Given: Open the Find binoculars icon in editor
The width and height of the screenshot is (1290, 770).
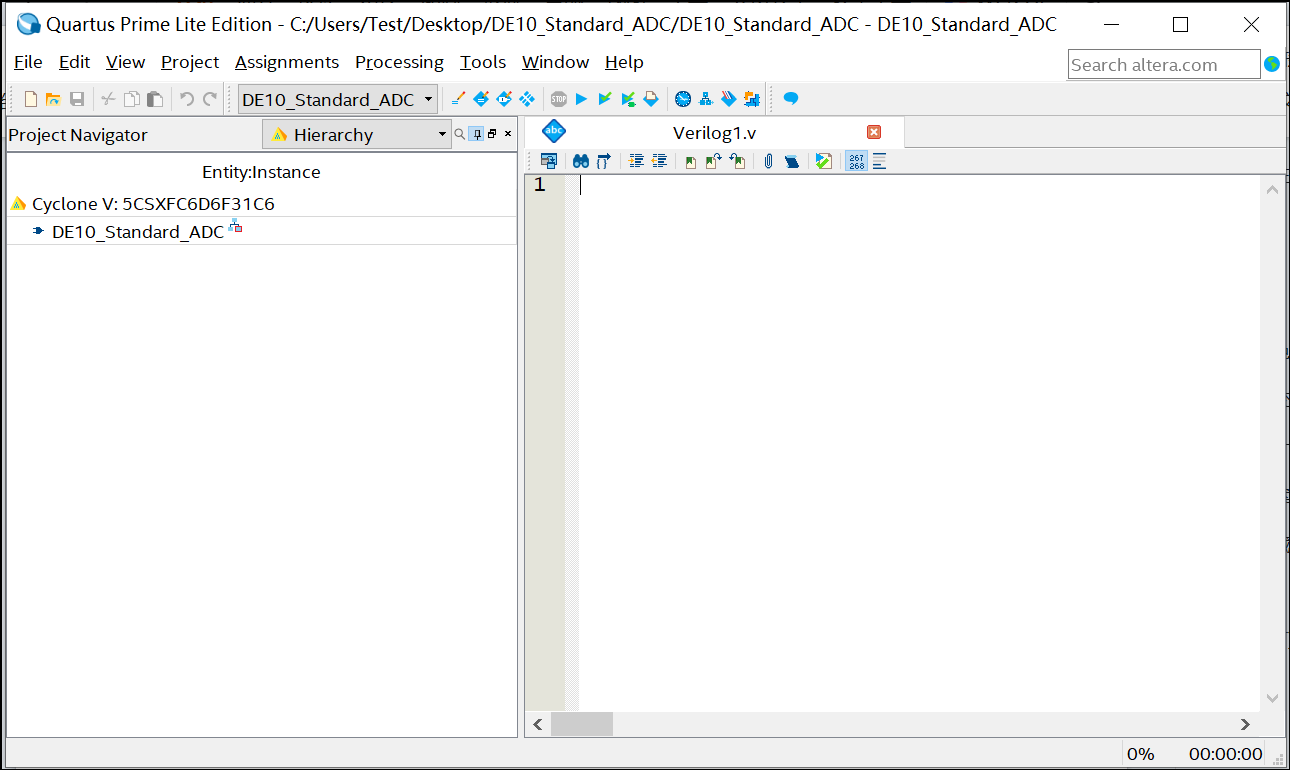Looking at the screenshot, I should tap(580, 161).
